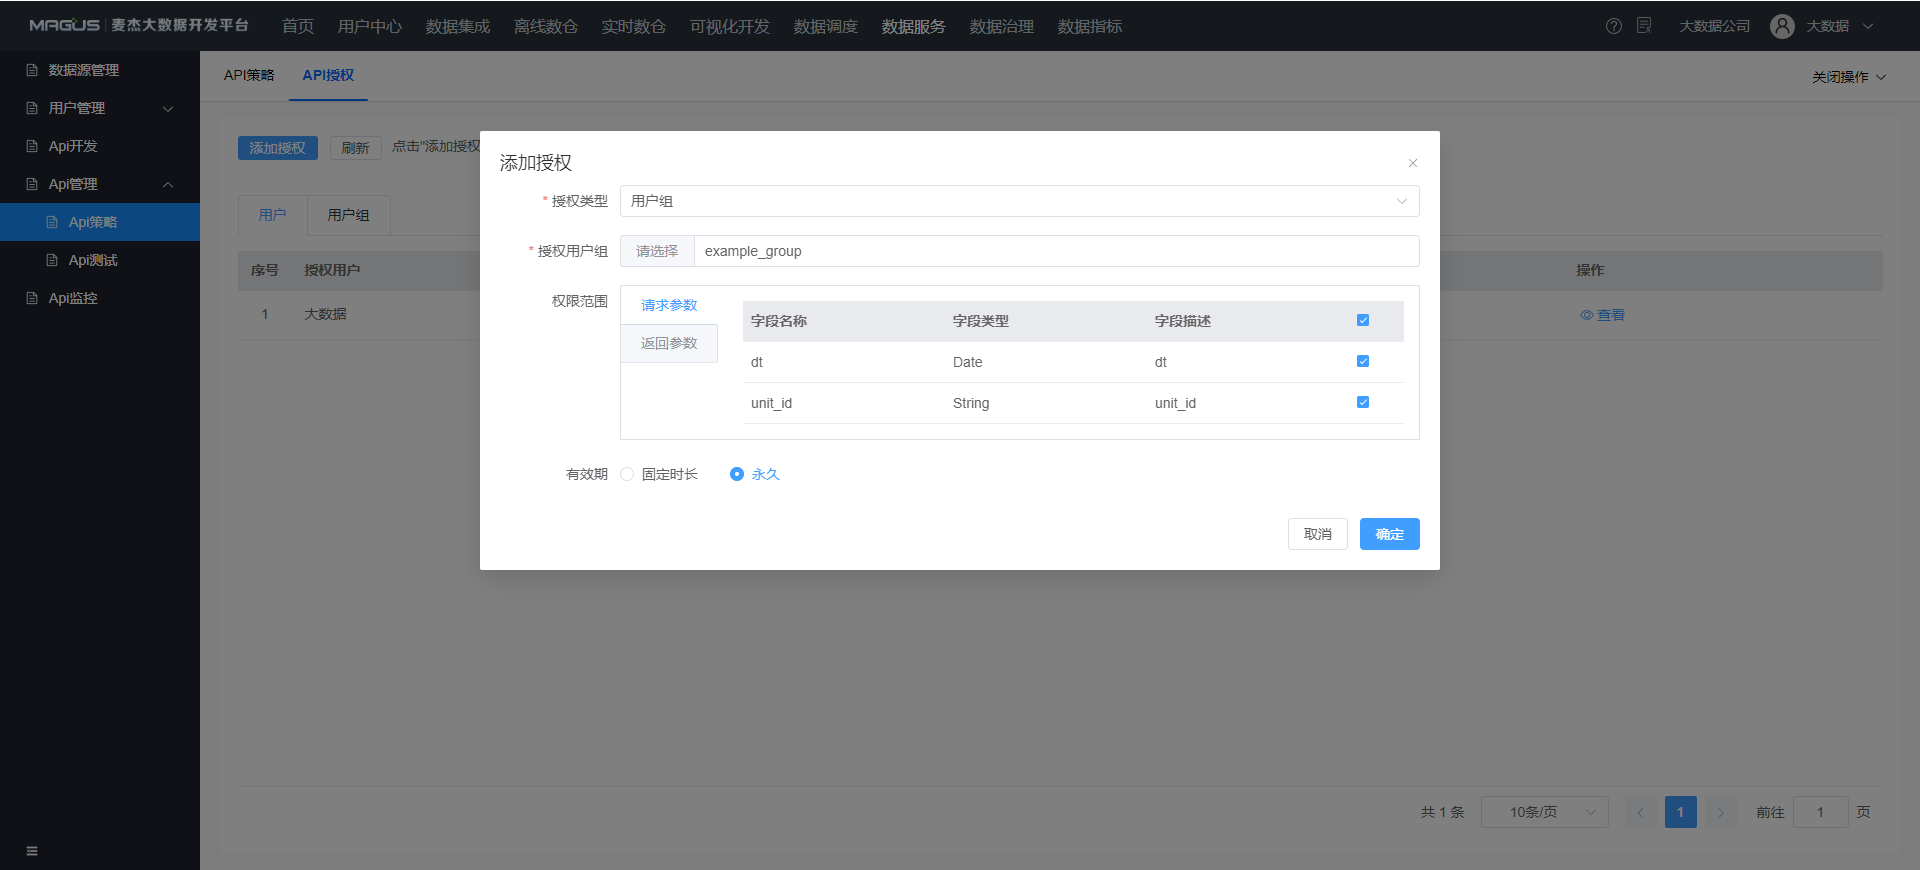Image resolution: width=1920 pixels, height=870 pixels.
Task: Open the 大数据 user account dropdown
Action: click(1840, 26)
